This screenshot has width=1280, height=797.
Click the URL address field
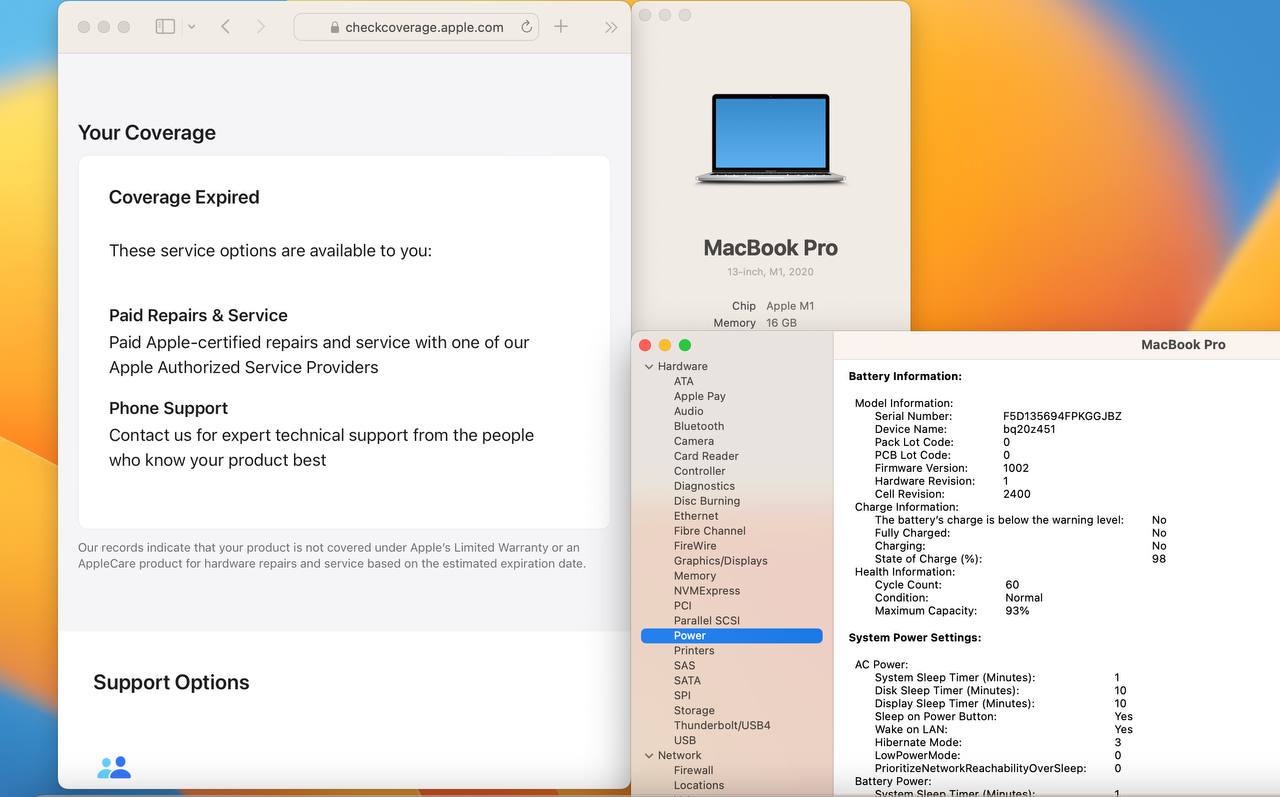pos(424,28)
